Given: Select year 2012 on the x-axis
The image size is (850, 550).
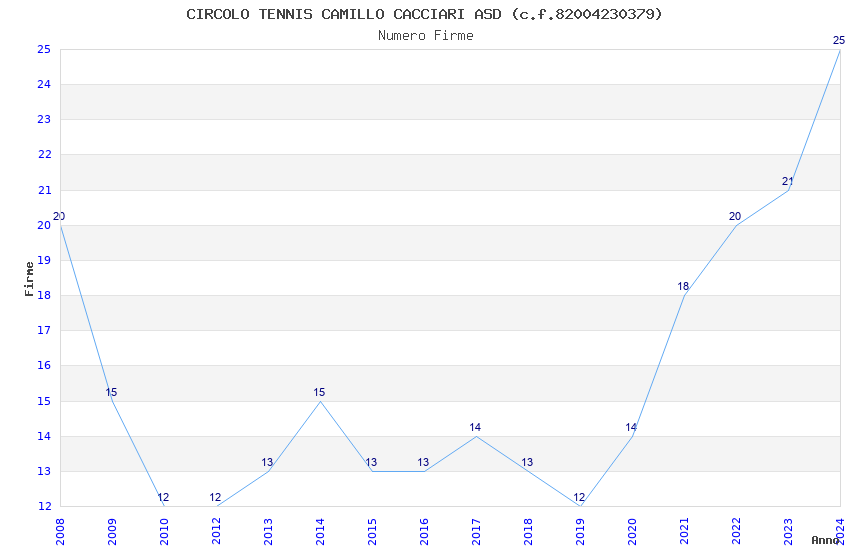Looking at the screenshot, I should click(216, 531).
